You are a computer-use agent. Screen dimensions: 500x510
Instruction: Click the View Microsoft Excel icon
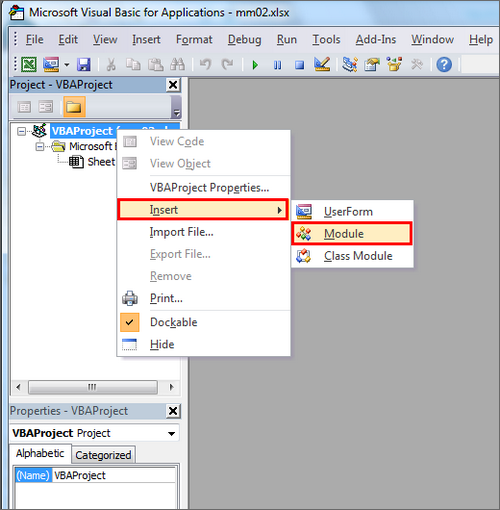(29, 64)
